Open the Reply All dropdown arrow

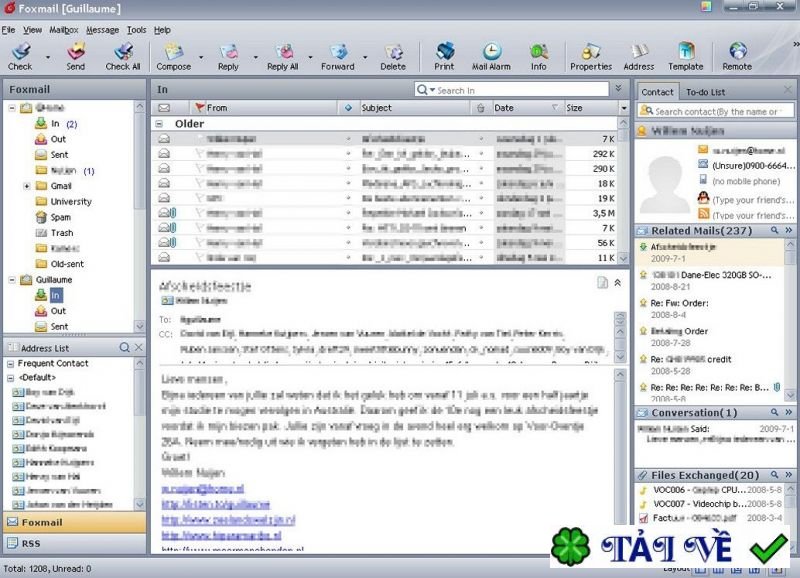(x=310, y=57)
